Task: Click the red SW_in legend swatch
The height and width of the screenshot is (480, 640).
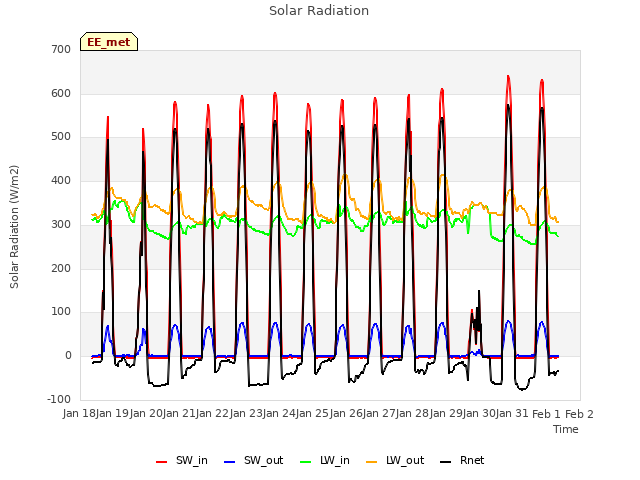Action: click(162, 462)
